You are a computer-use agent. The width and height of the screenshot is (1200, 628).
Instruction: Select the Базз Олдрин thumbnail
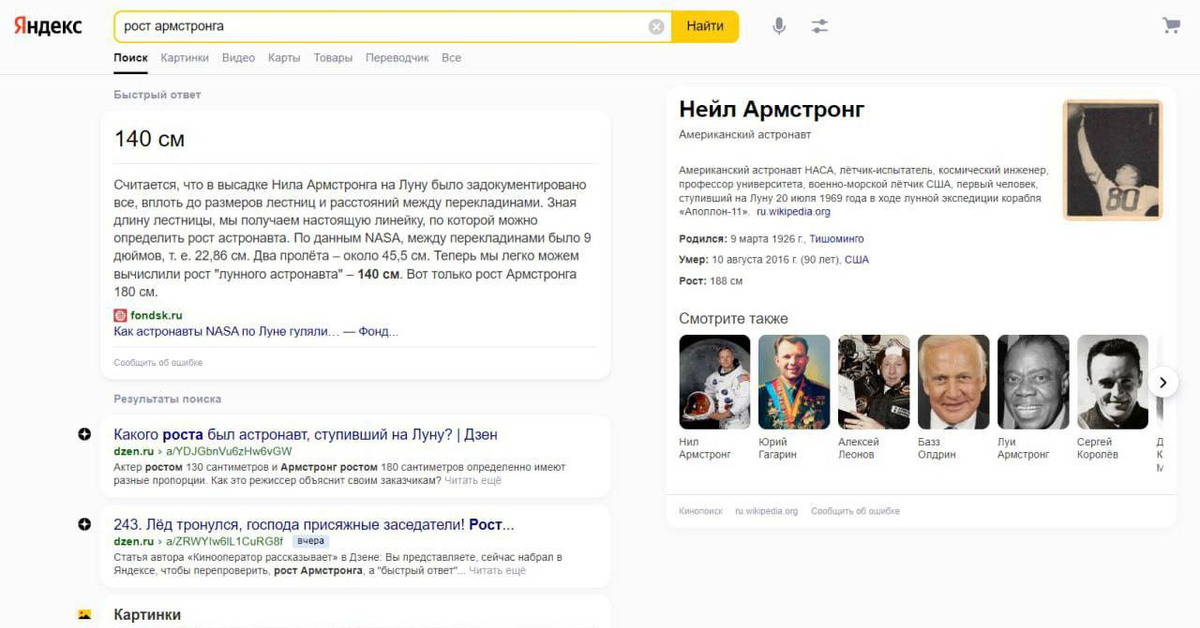coord(953,382)
